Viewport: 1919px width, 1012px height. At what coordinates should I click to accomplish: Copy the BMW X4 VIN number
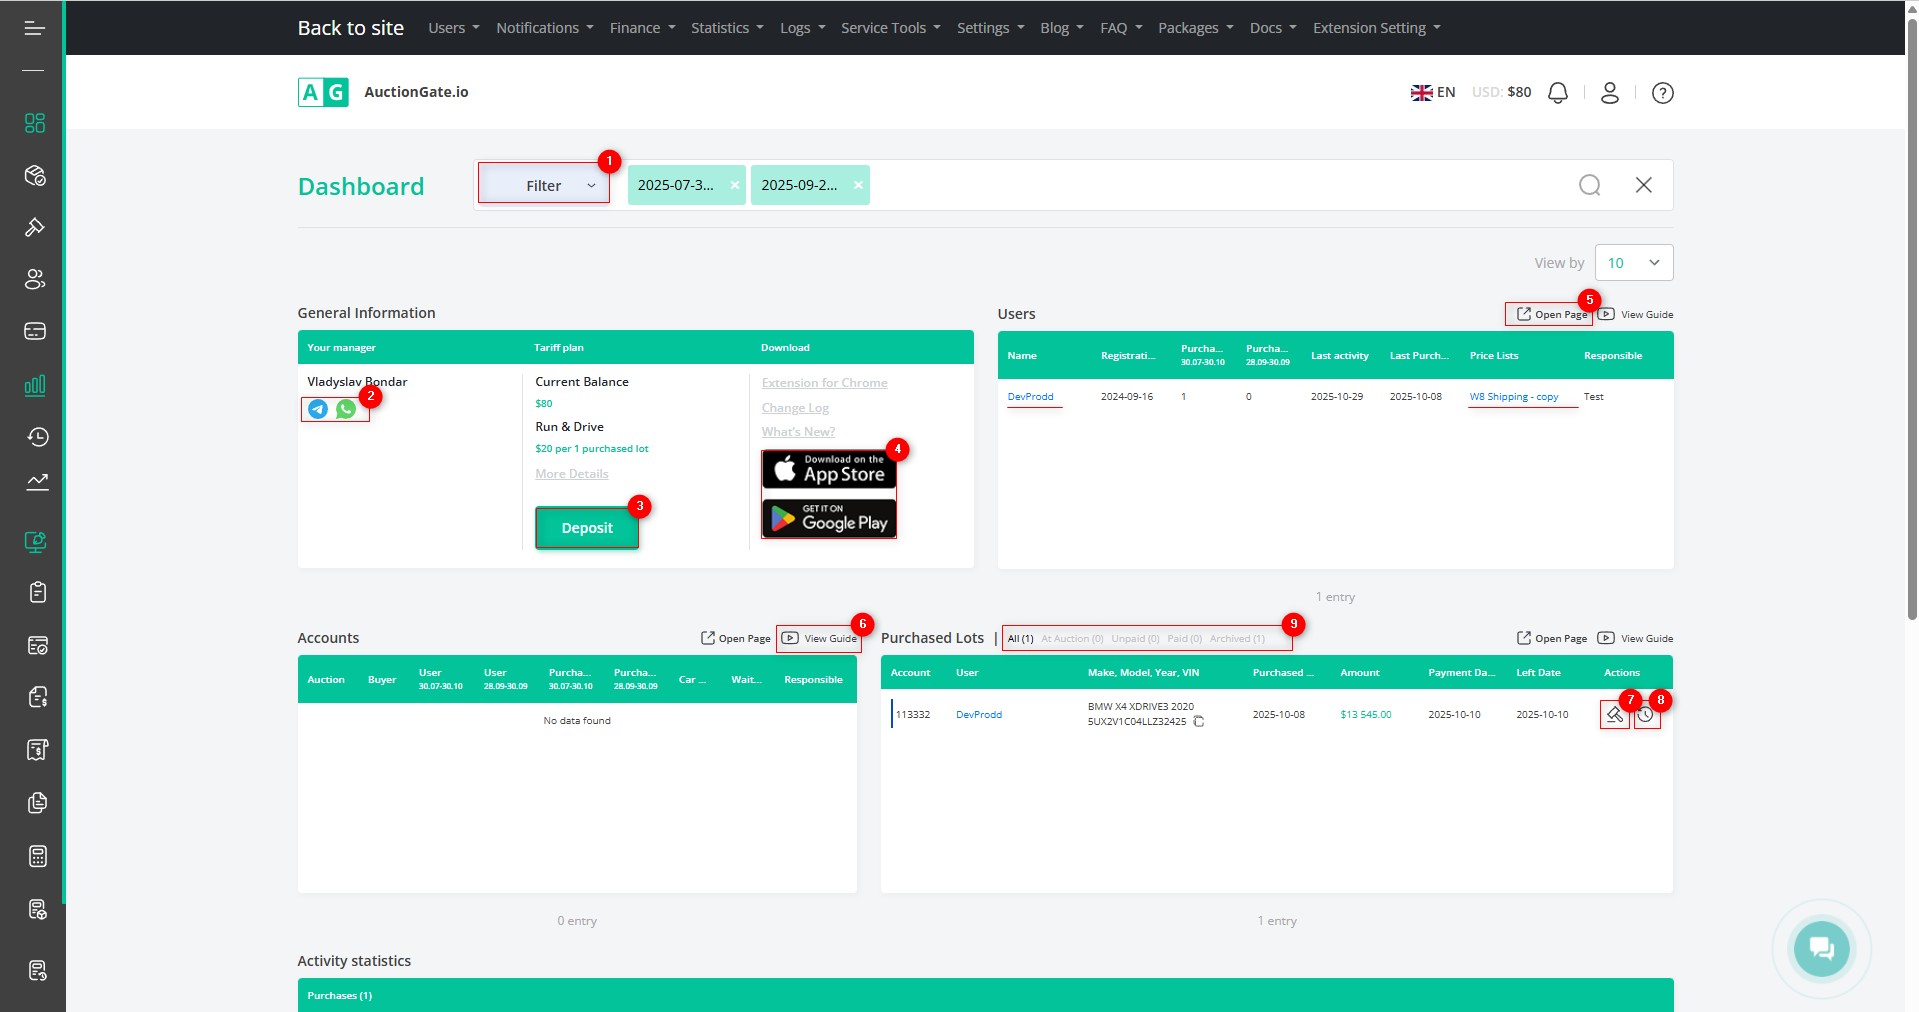(x=1199, y=722)
